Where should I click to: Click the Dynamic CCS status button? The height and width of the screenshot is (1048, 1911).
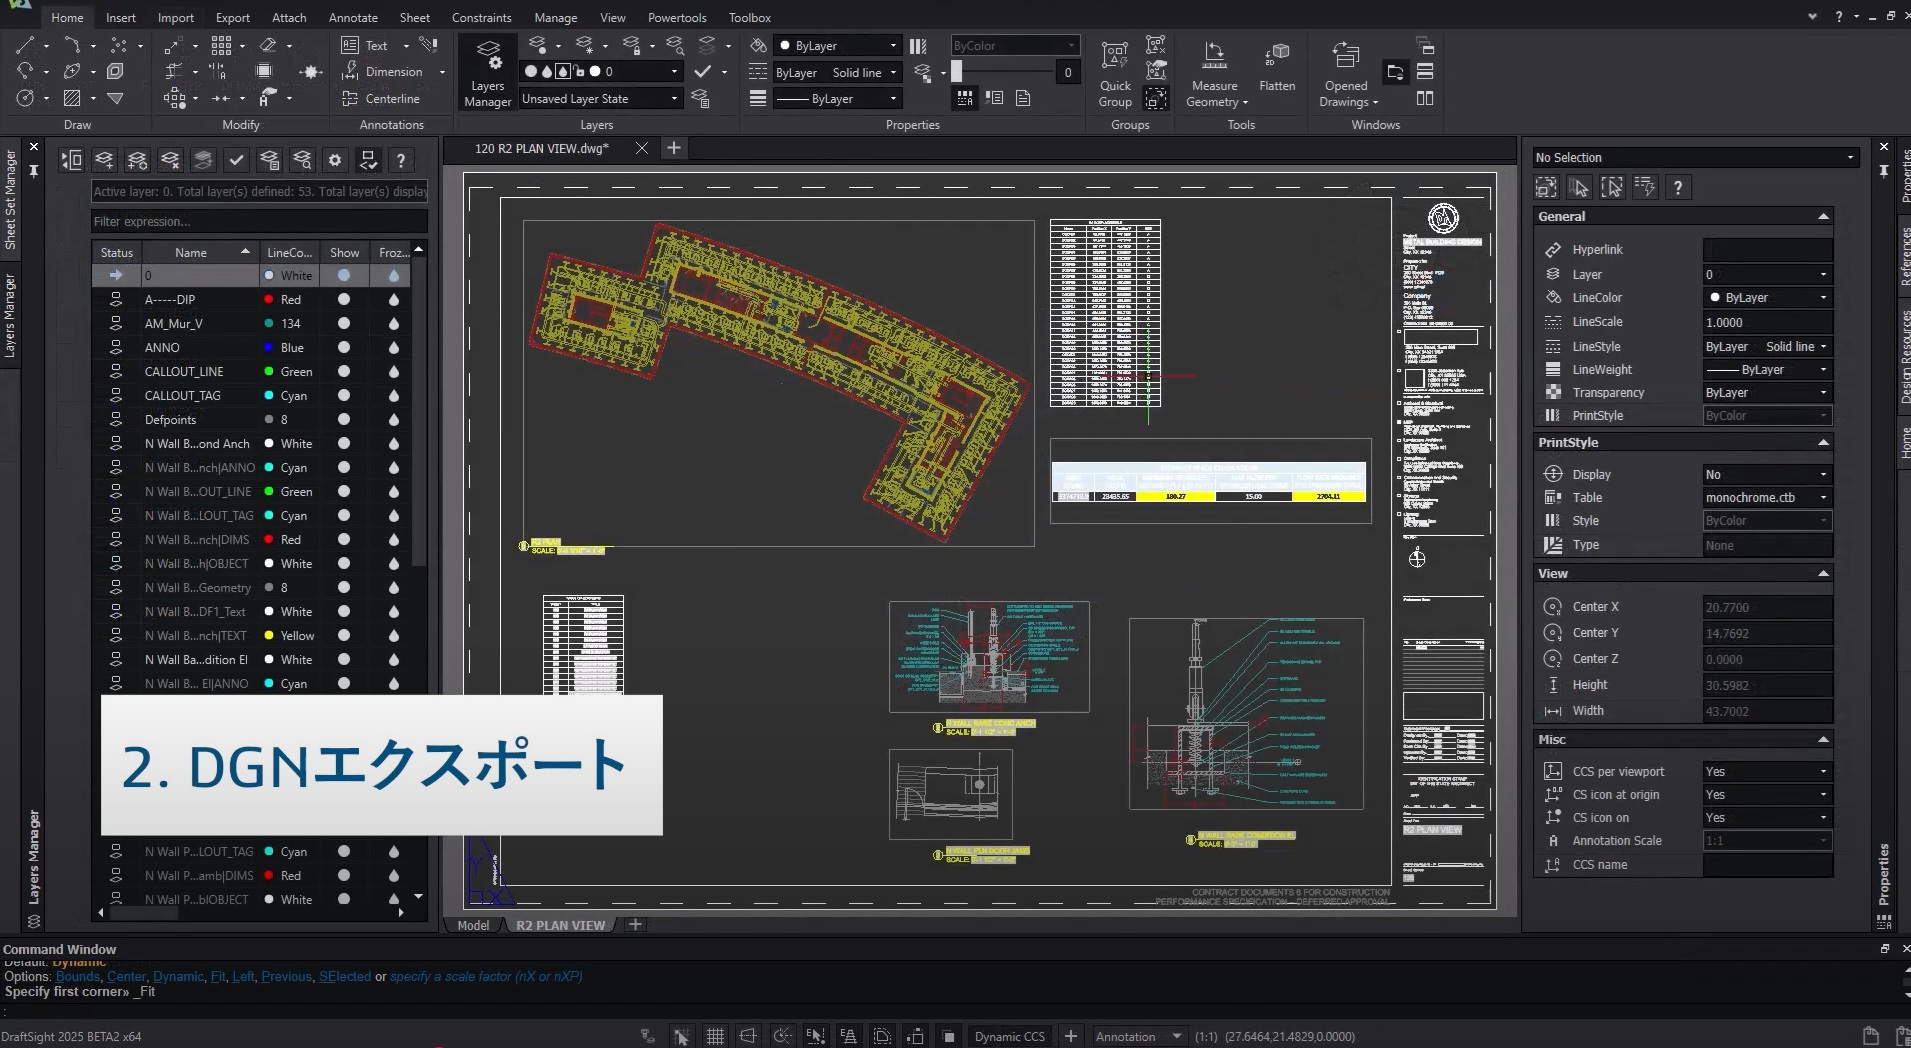[x=1009, y=1036]
